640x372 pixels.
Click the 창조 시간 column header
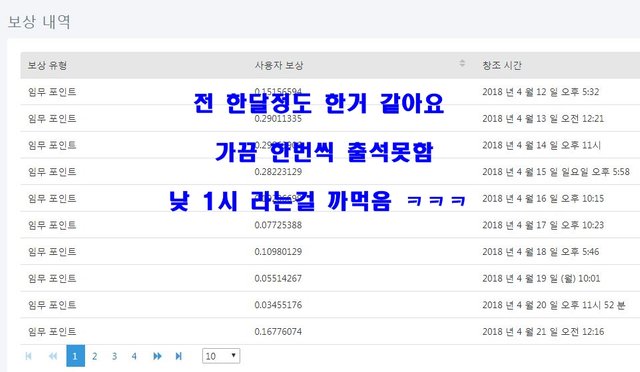tap(502, 65)
